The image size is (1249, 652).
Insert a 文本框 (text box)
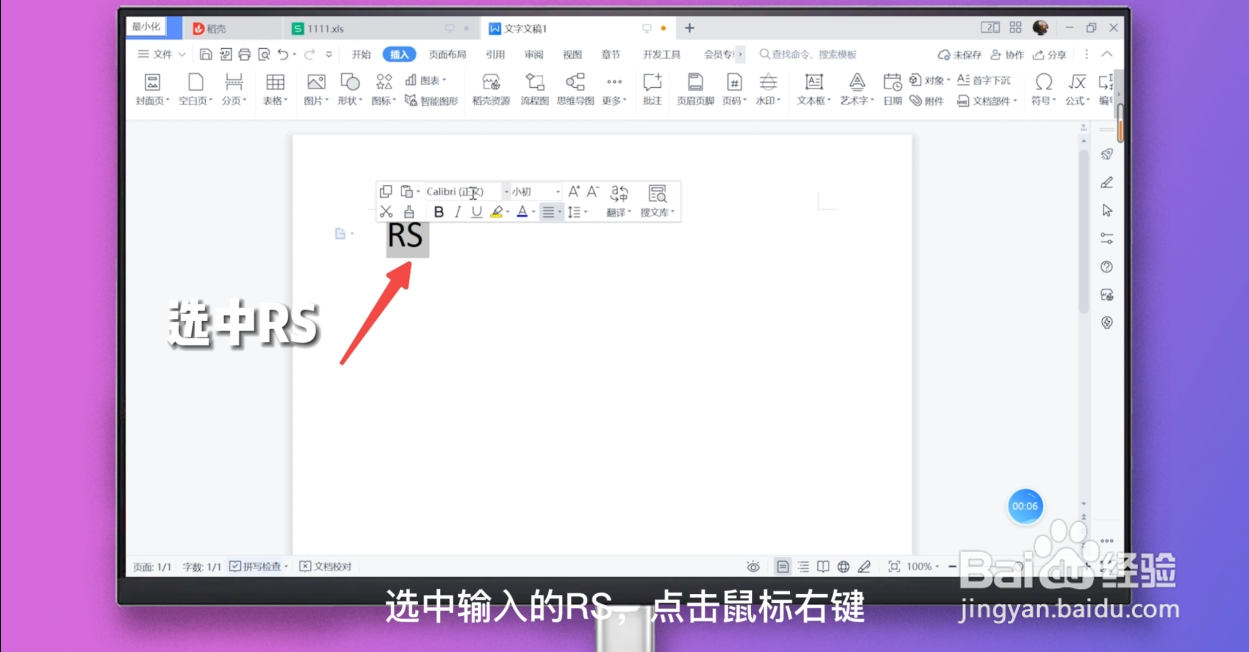pyautogui.click(x=813, y=88)
